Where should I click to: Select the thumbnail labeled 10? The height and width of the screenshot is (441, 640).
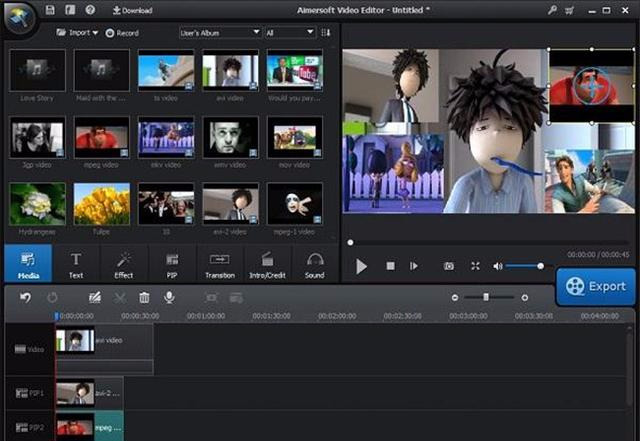pyautogui.click(x=166, y=204)
